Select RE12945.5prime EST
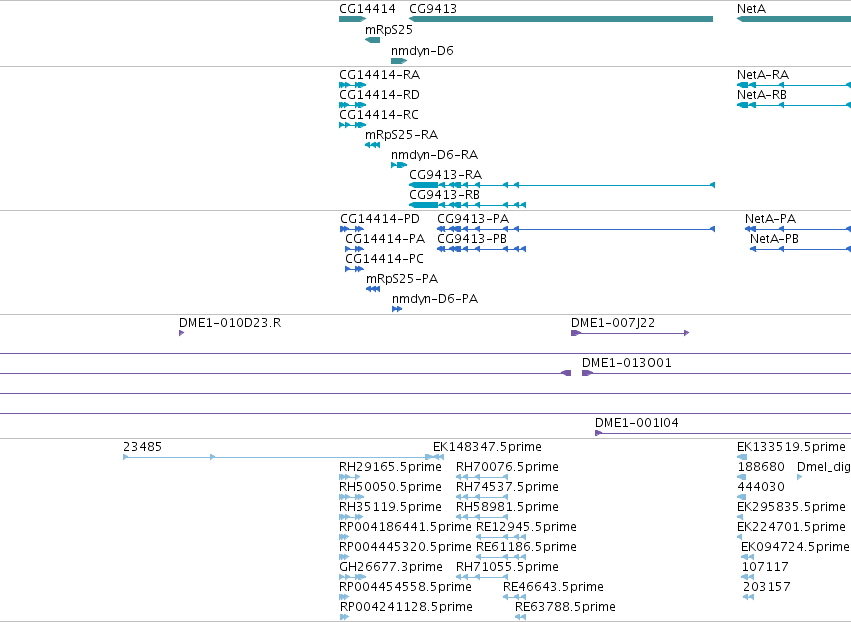This screenshot has height=622, width=851. pyautogui.click(x=501, y=537)
